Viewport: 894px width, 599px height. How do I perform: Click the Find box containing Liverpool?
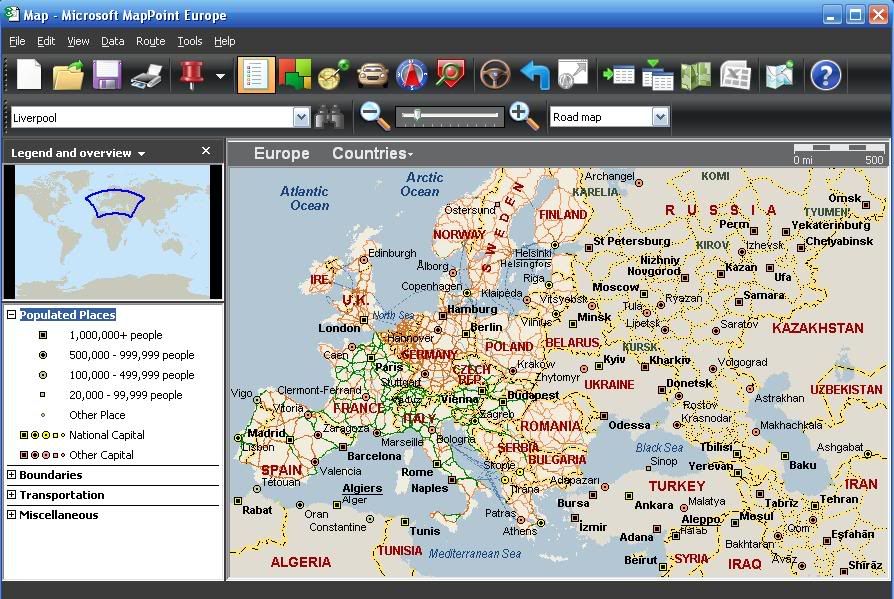[x=153, y=117]
